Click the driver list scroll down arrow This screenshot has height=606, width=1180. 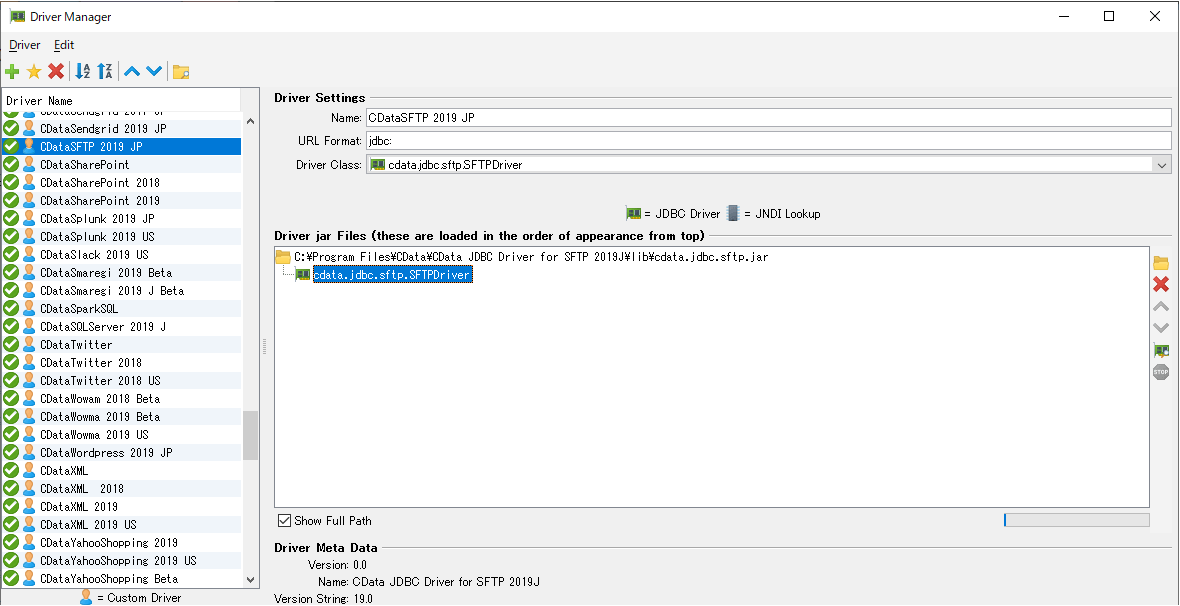[x=251, y=580]
